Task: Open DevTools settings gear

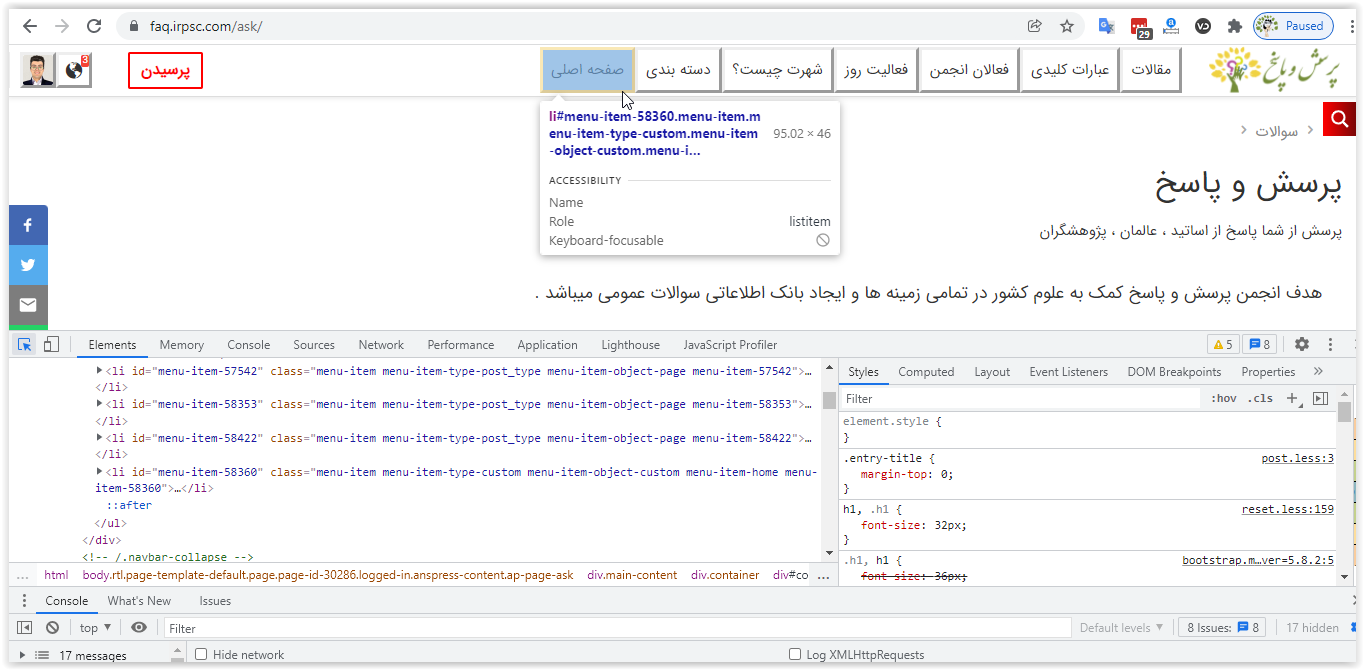Action: 1301,345
